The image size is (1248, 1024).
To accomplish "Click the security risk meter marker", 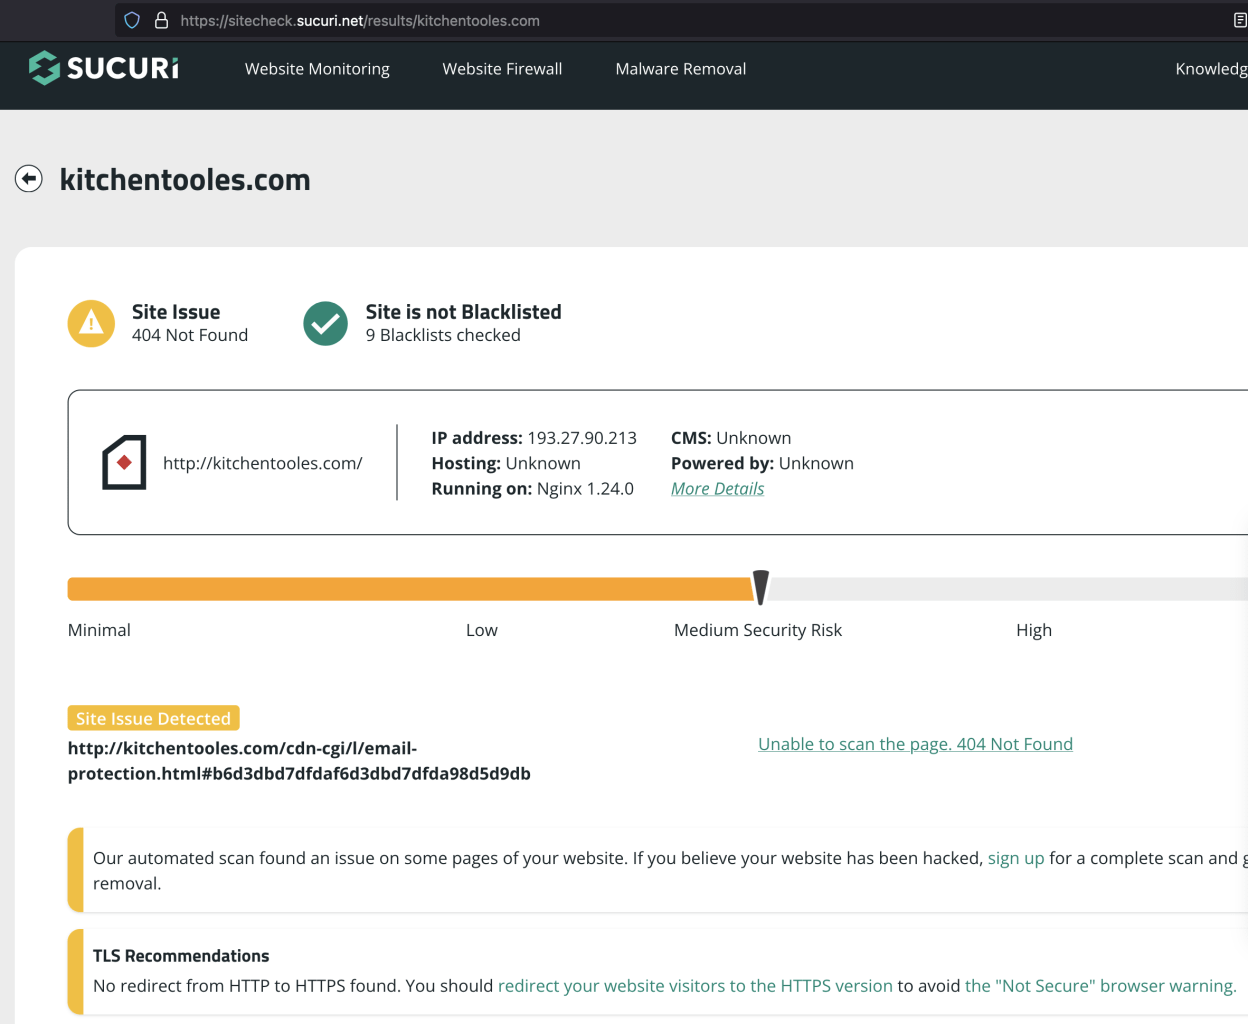I will (761, 588).
